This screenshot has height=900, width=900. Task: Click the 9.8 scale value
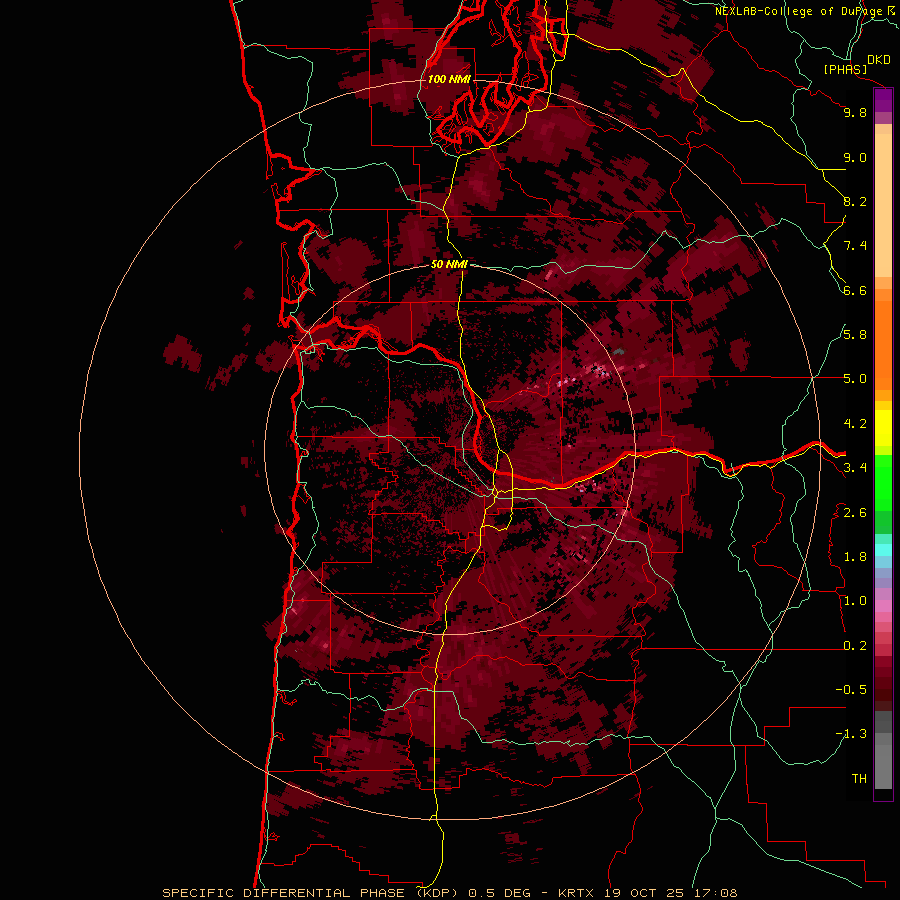(x=855, y=112)
